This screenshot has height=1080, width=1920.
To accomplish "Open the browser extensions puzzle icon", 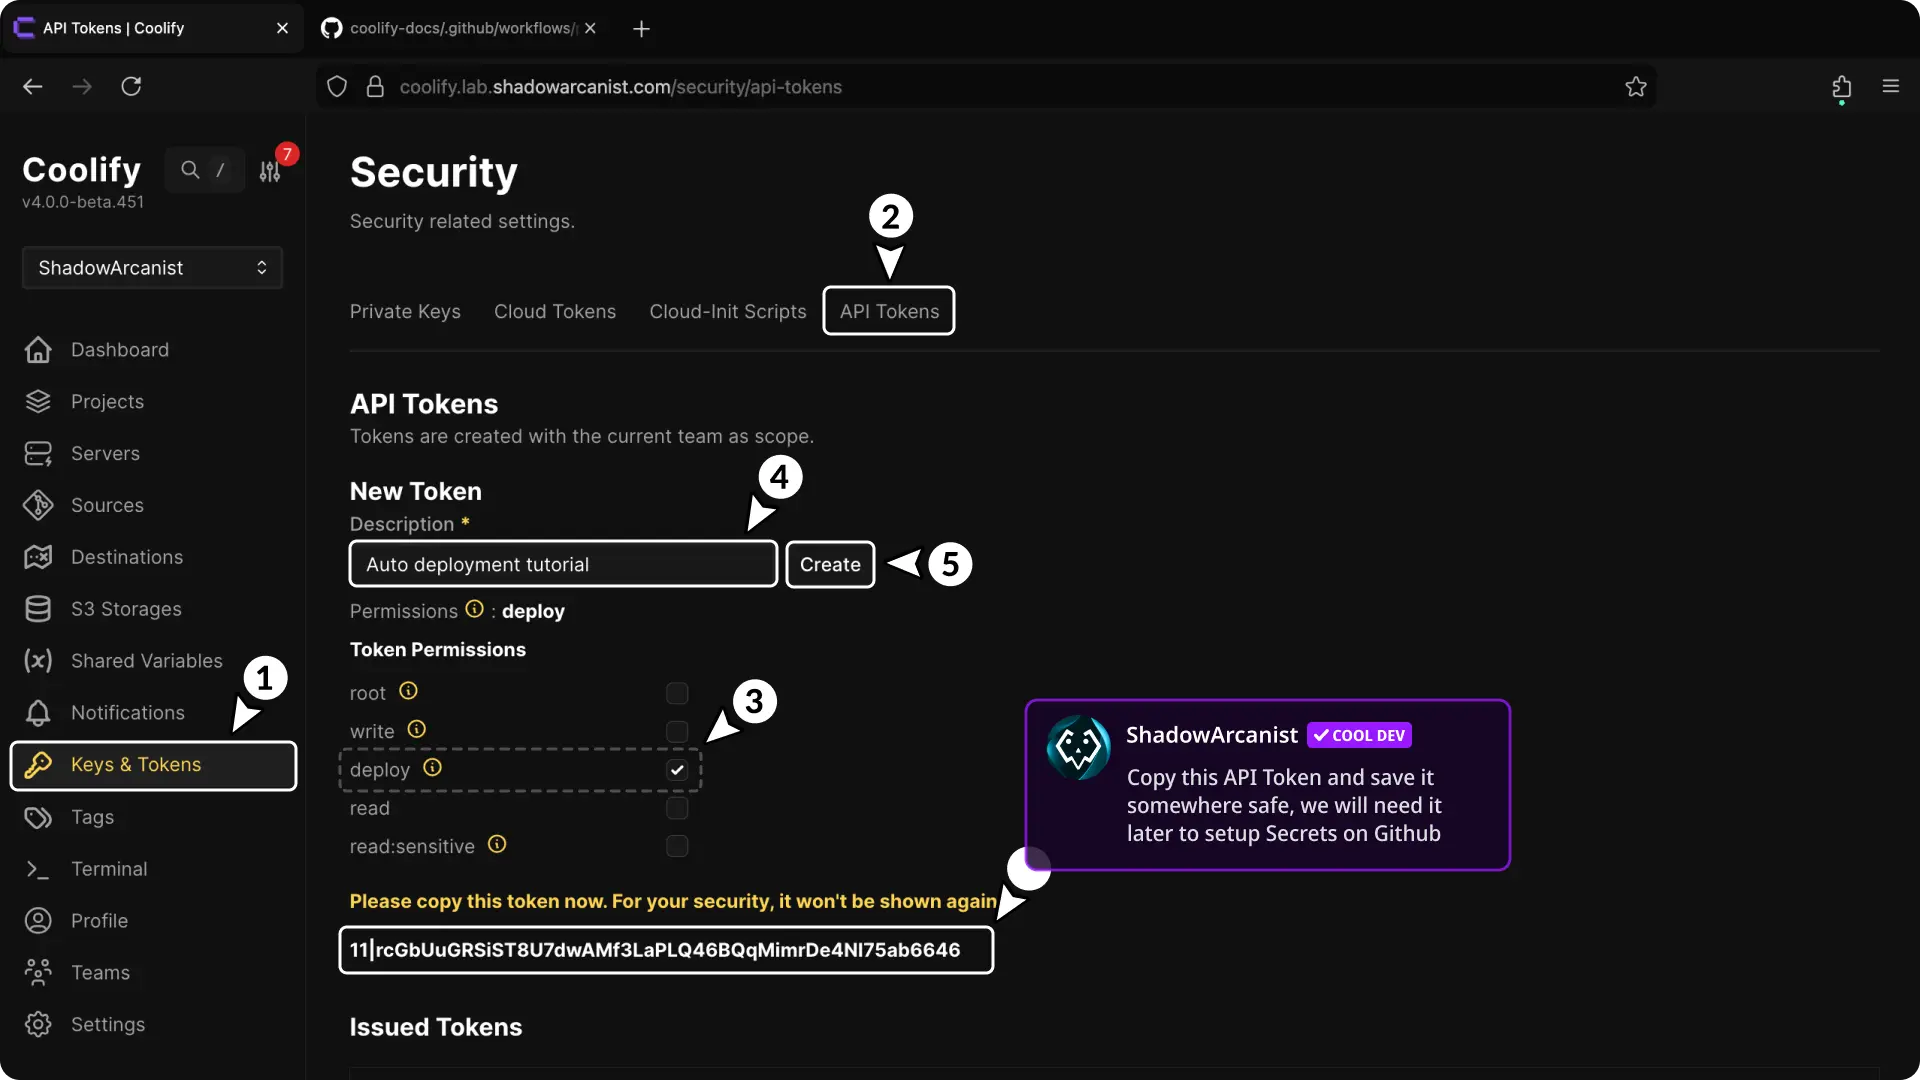I will coord(1843,87).
